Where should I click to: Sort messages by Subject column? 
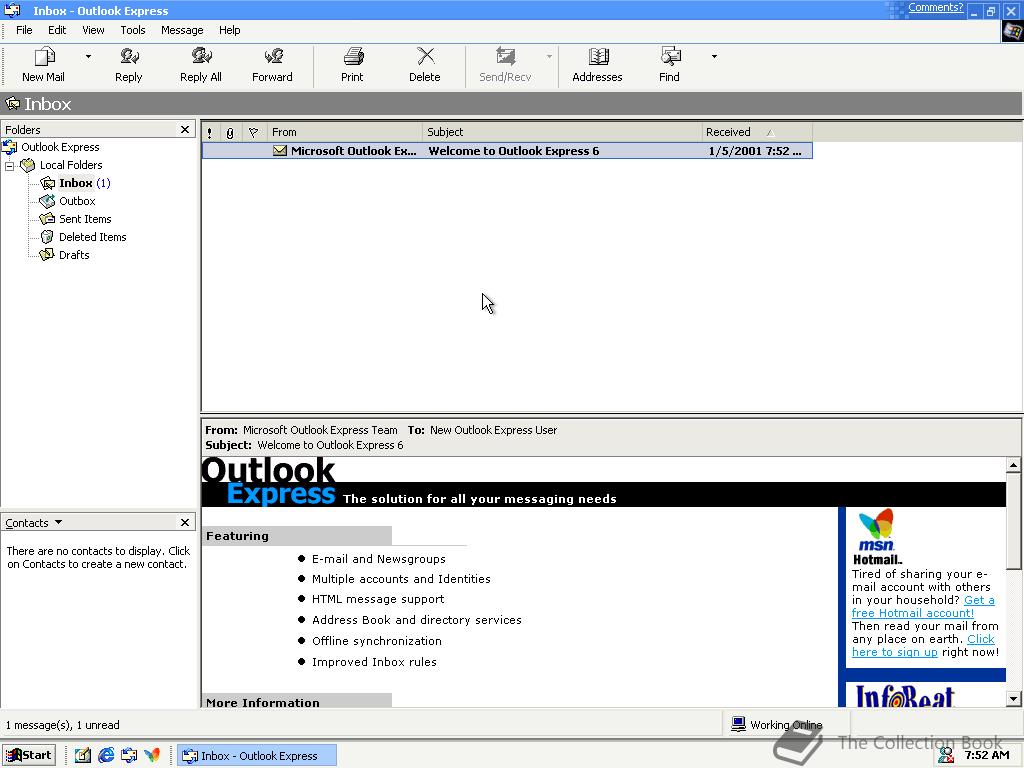coord(562,133)
